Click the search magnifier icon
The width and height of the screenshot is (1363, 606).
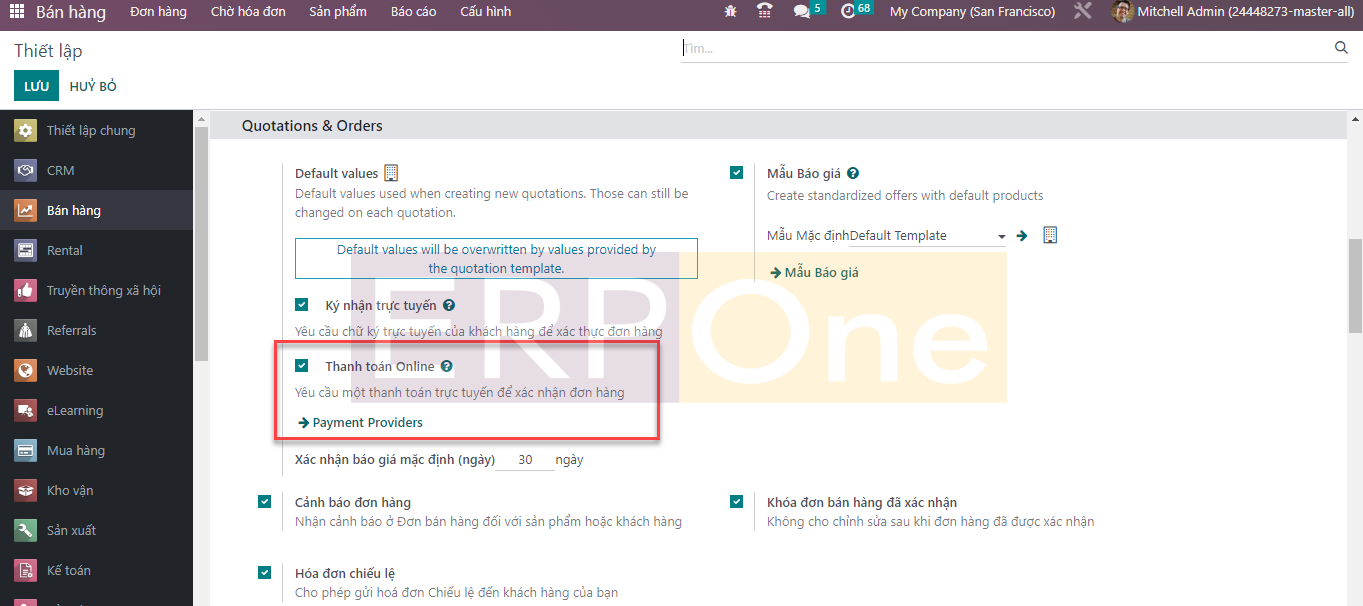tap(1341, 48)
